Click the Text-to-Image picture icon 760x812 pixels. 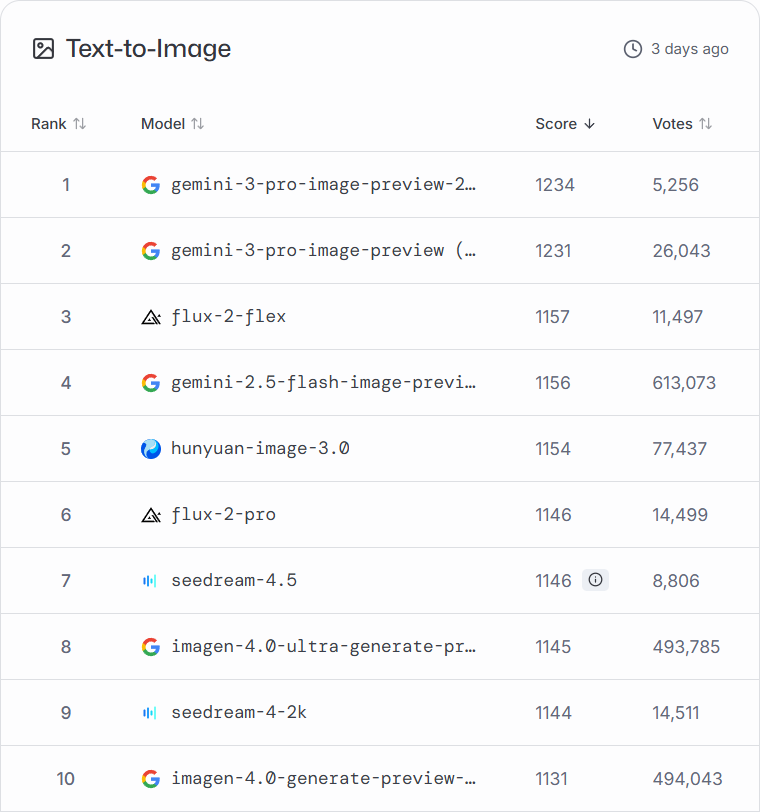click(43, 48)
